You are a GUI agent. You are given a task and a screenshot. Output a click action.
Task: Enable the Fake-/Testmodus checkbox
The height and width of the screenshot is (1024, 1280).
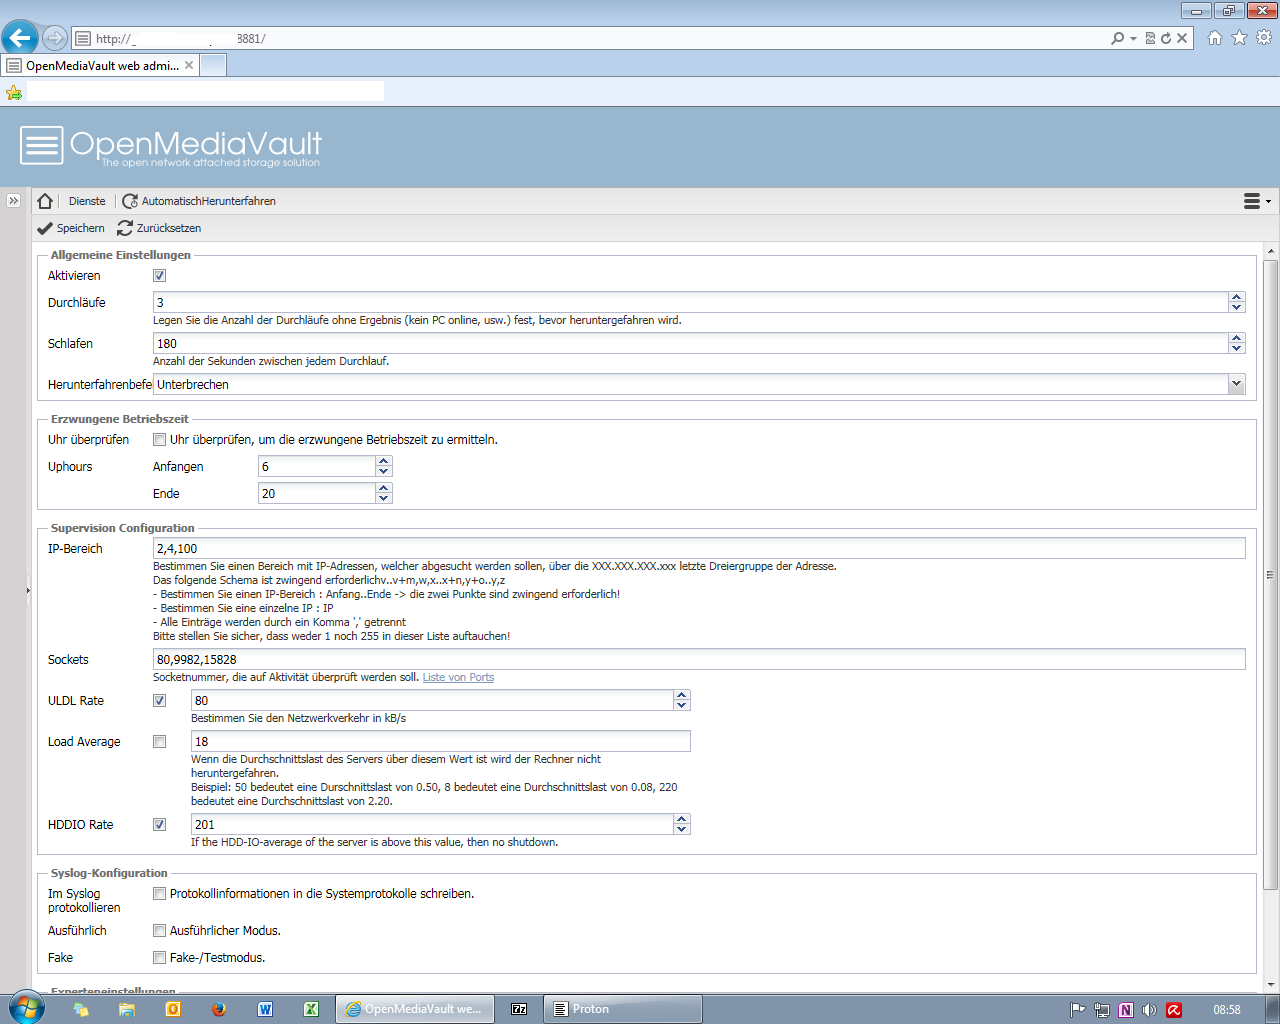click(x=159, y=958)
